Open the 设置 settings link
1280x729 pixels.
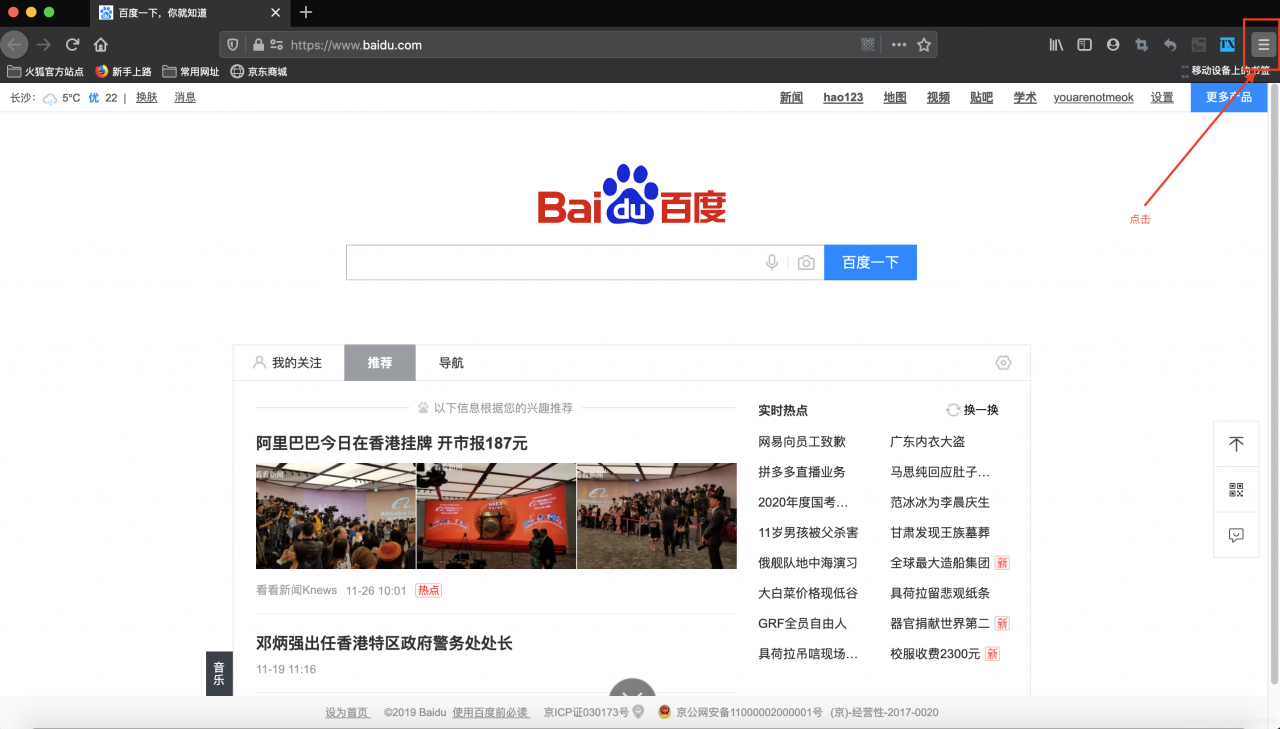[x=1162, y=98]
